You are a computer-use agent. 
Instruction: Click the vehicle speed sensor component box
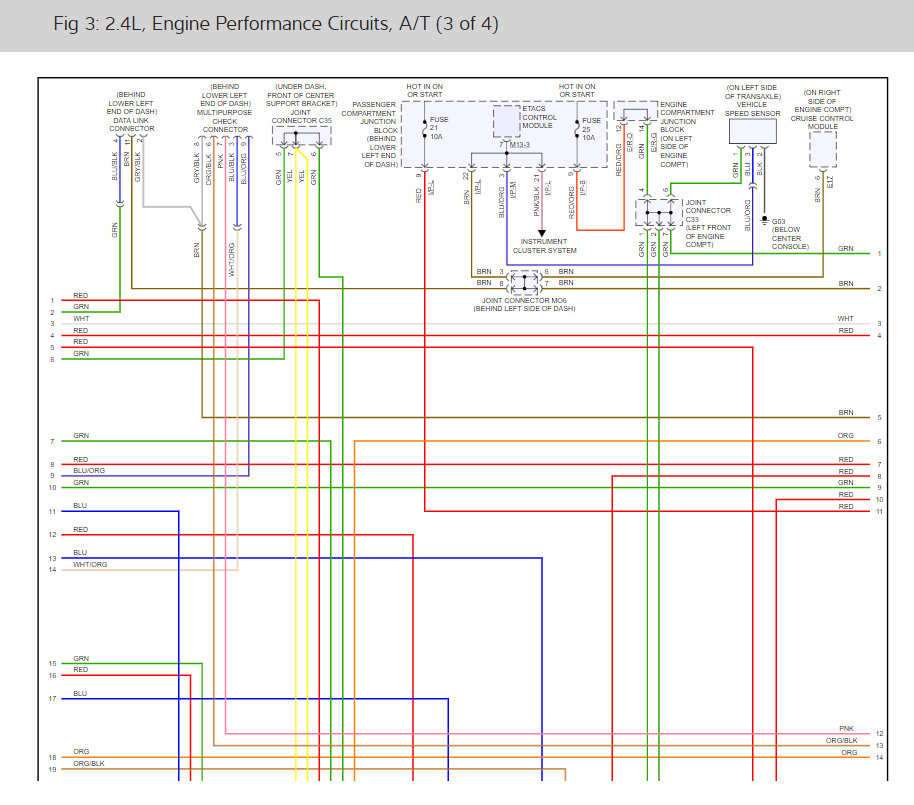(753, 132)
